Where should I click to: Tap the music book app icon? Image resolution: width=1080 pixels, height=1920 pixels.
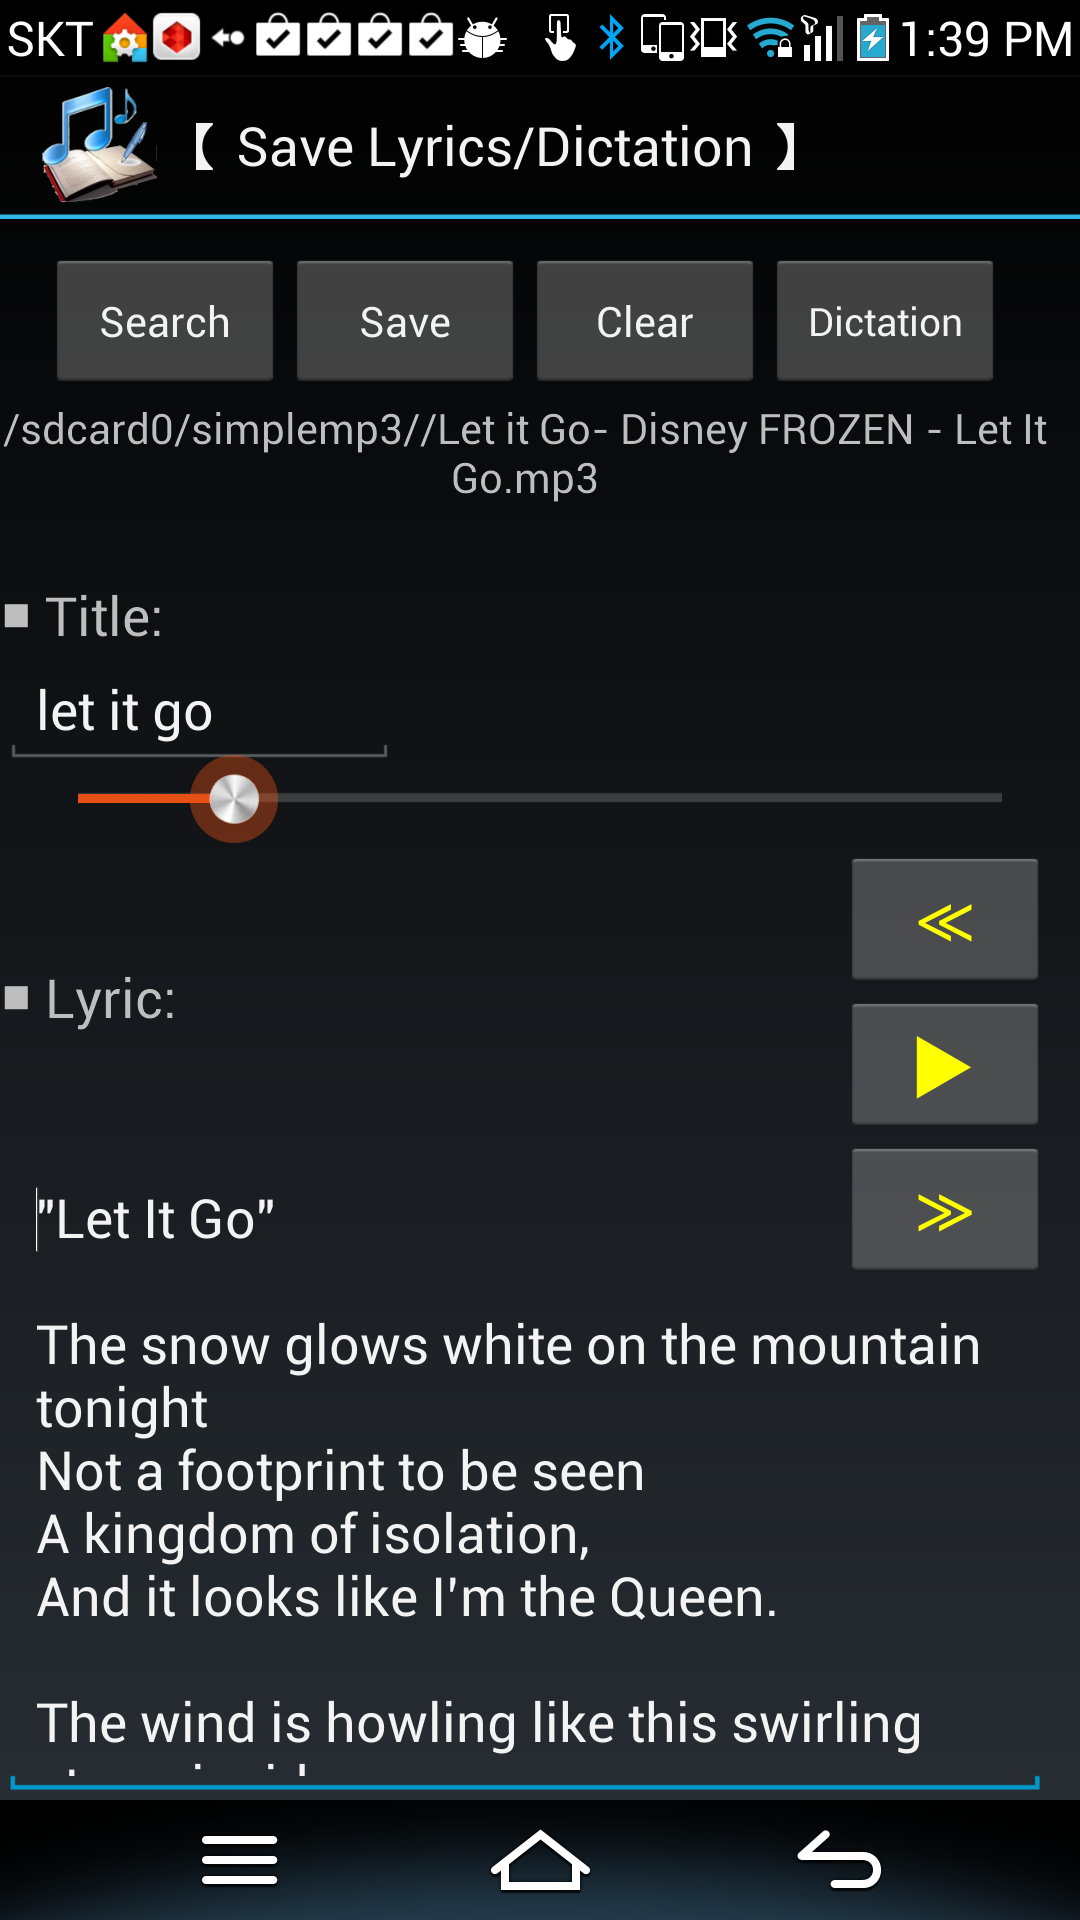(98, 146)
